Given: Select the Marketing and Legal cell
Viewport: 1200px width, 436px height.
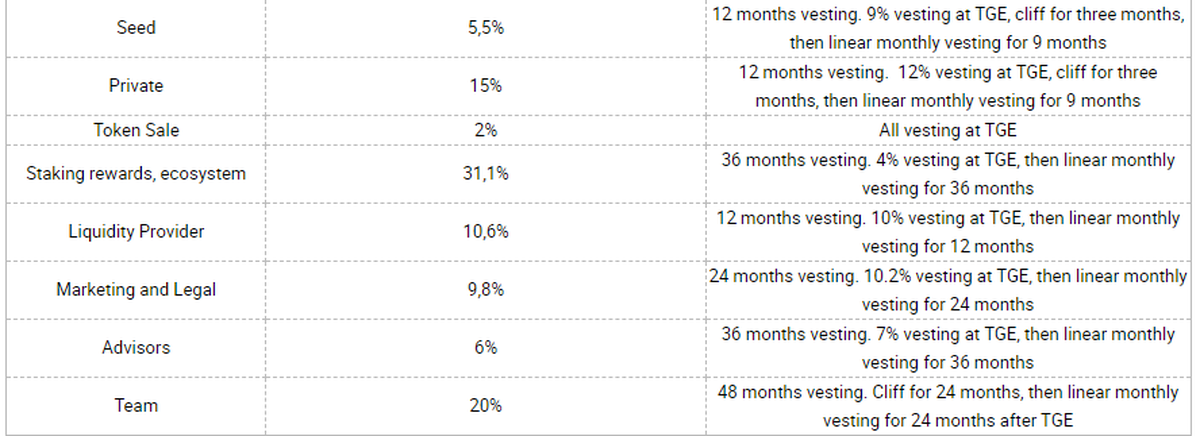Looking at the screenshot, I should click(x=136, y=290).
